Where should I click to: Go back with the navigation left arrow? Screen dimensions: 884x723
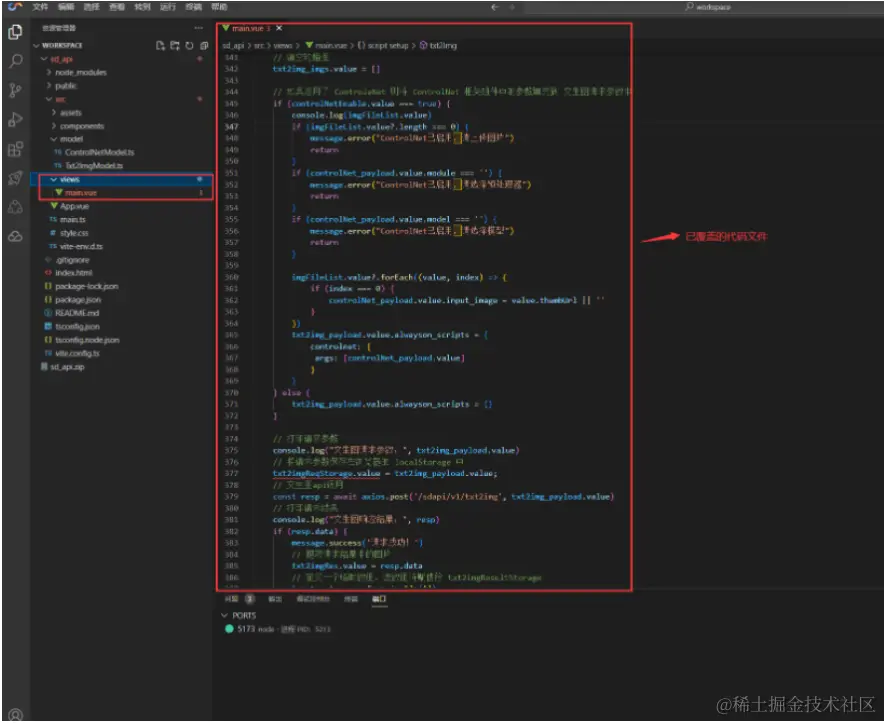click(x=494, y=7)
